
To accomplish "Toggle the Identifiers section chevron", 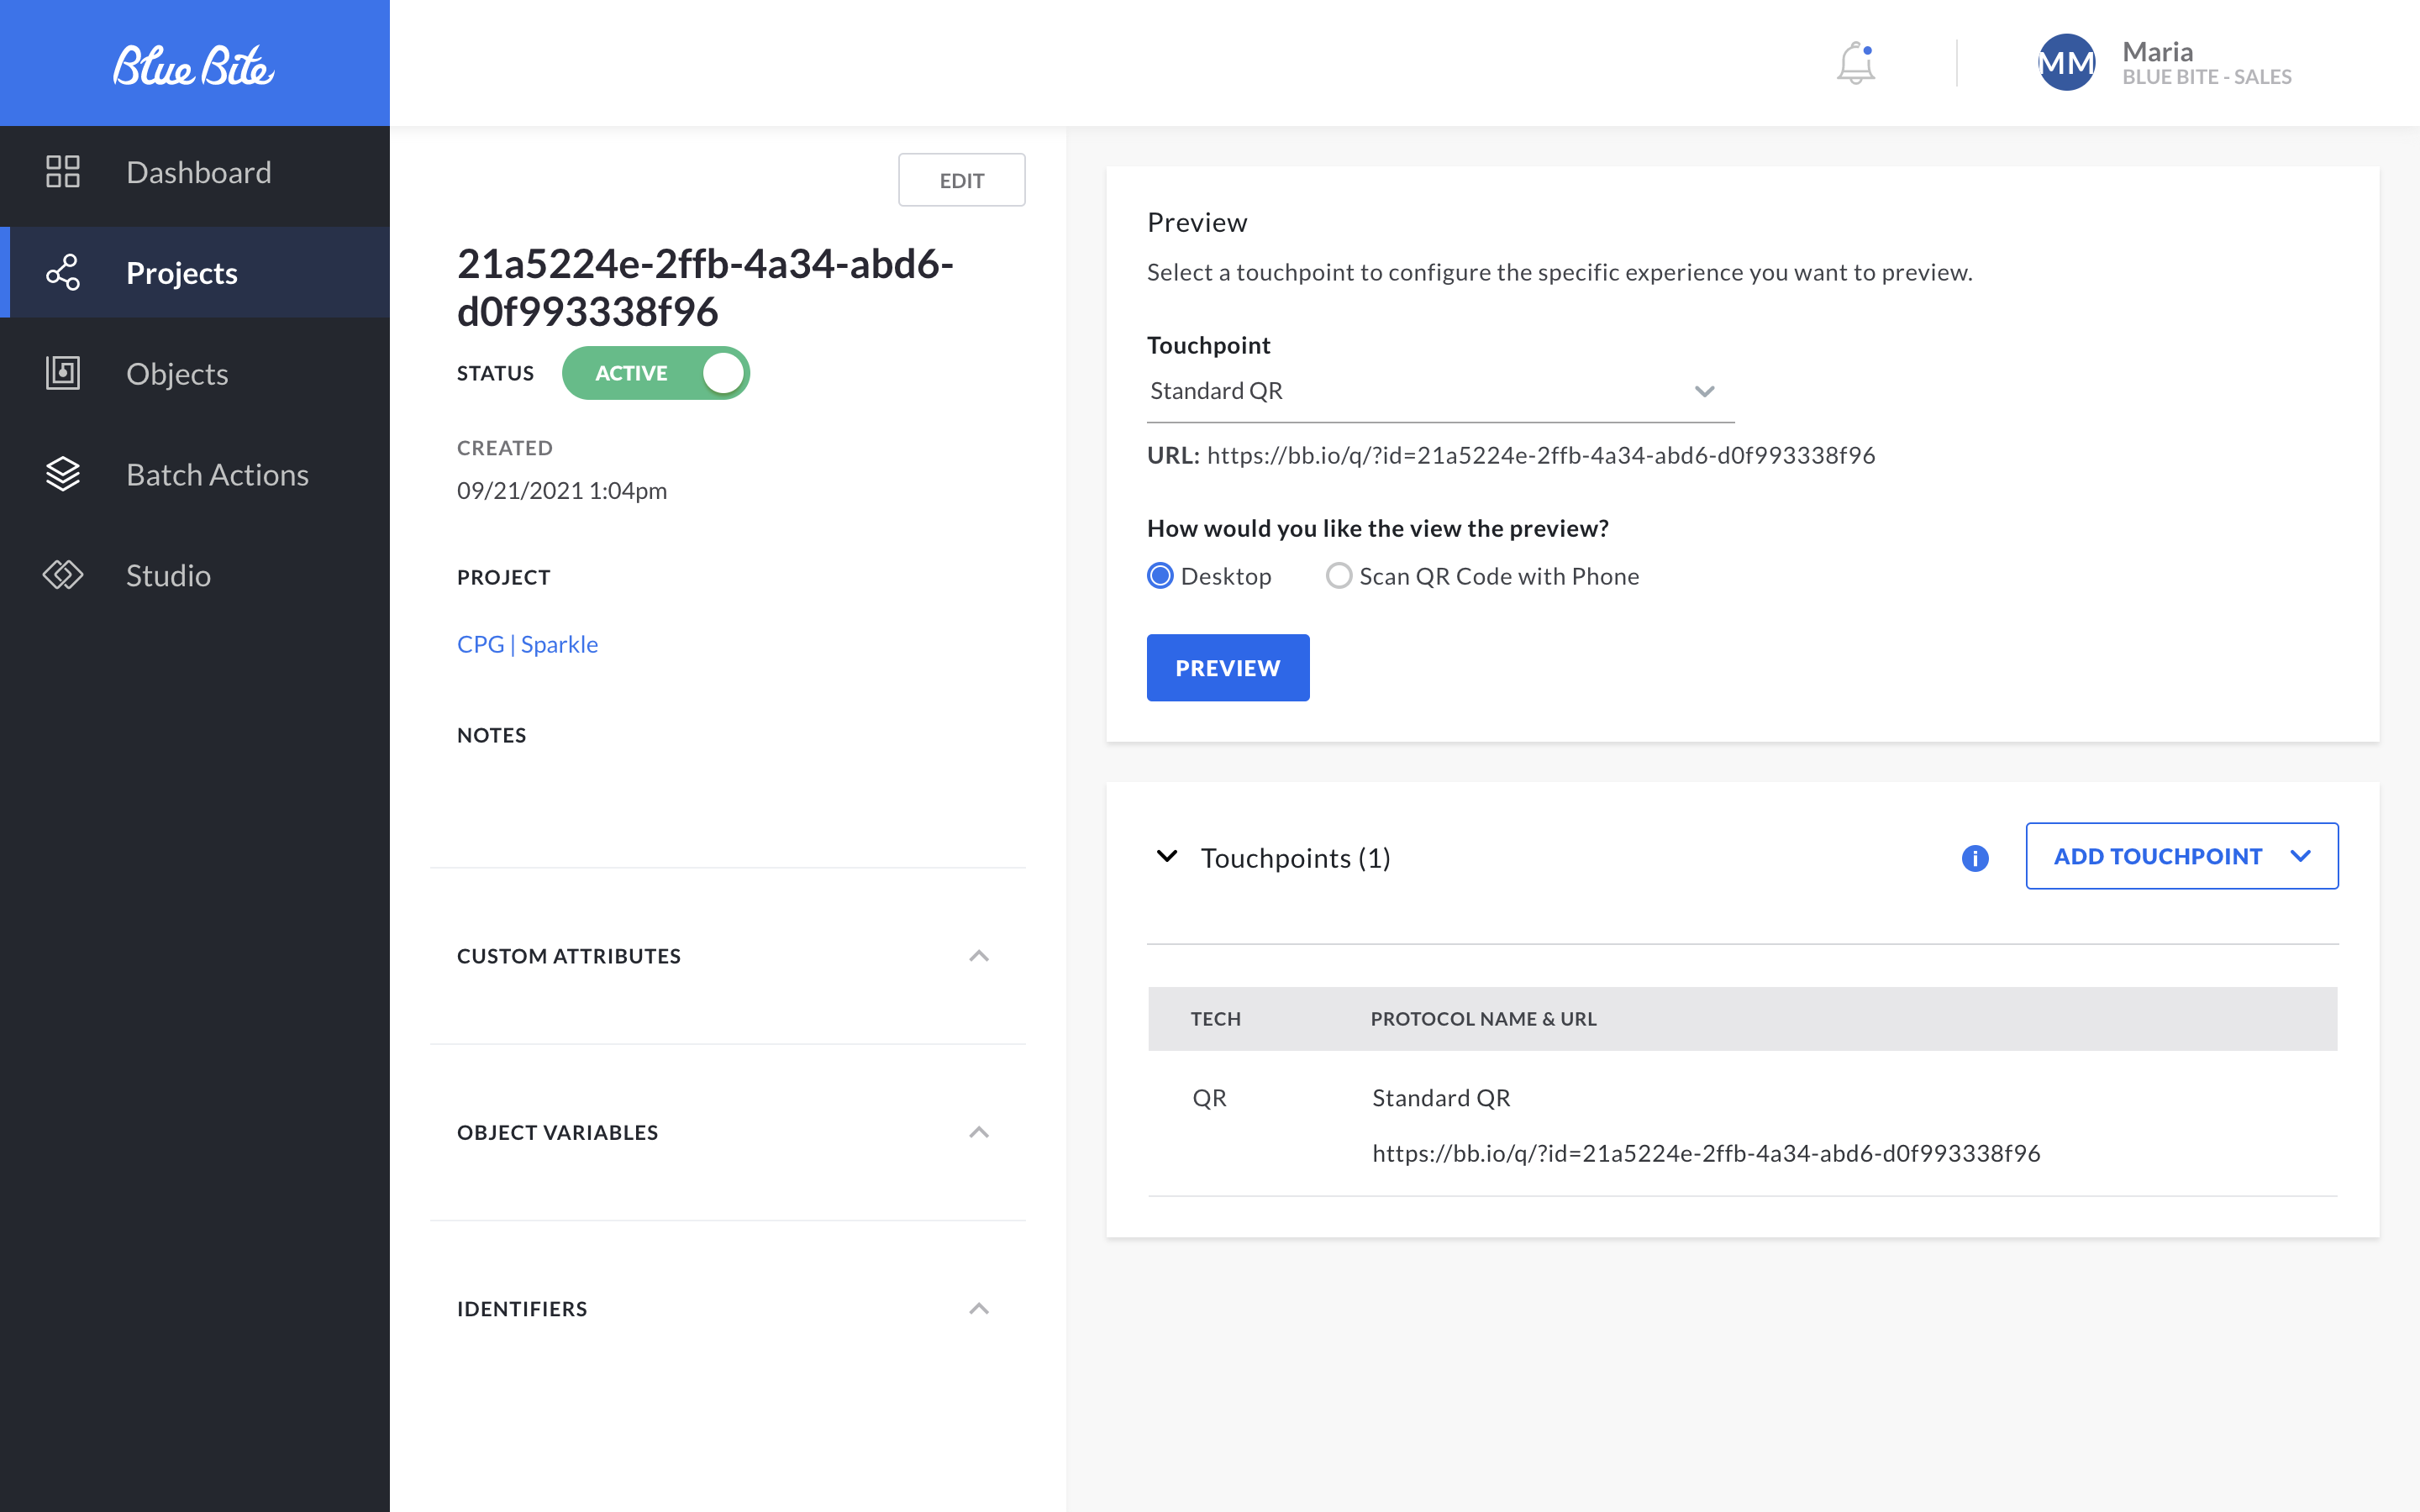I will 979,1308.
